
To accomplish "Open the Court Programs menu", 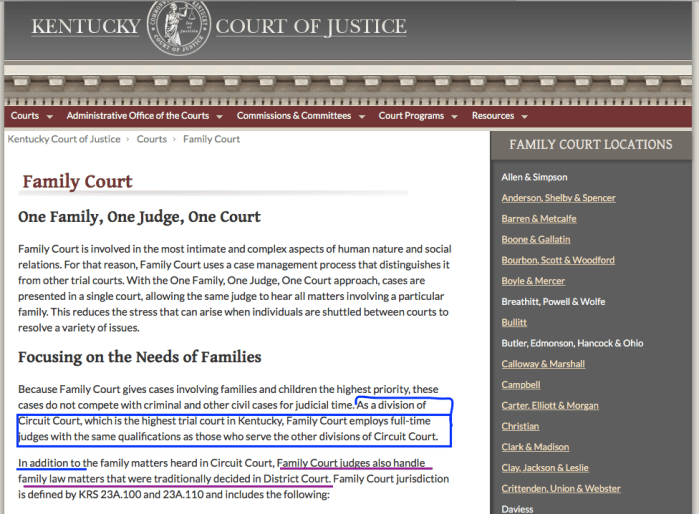I will pos(417,116).
